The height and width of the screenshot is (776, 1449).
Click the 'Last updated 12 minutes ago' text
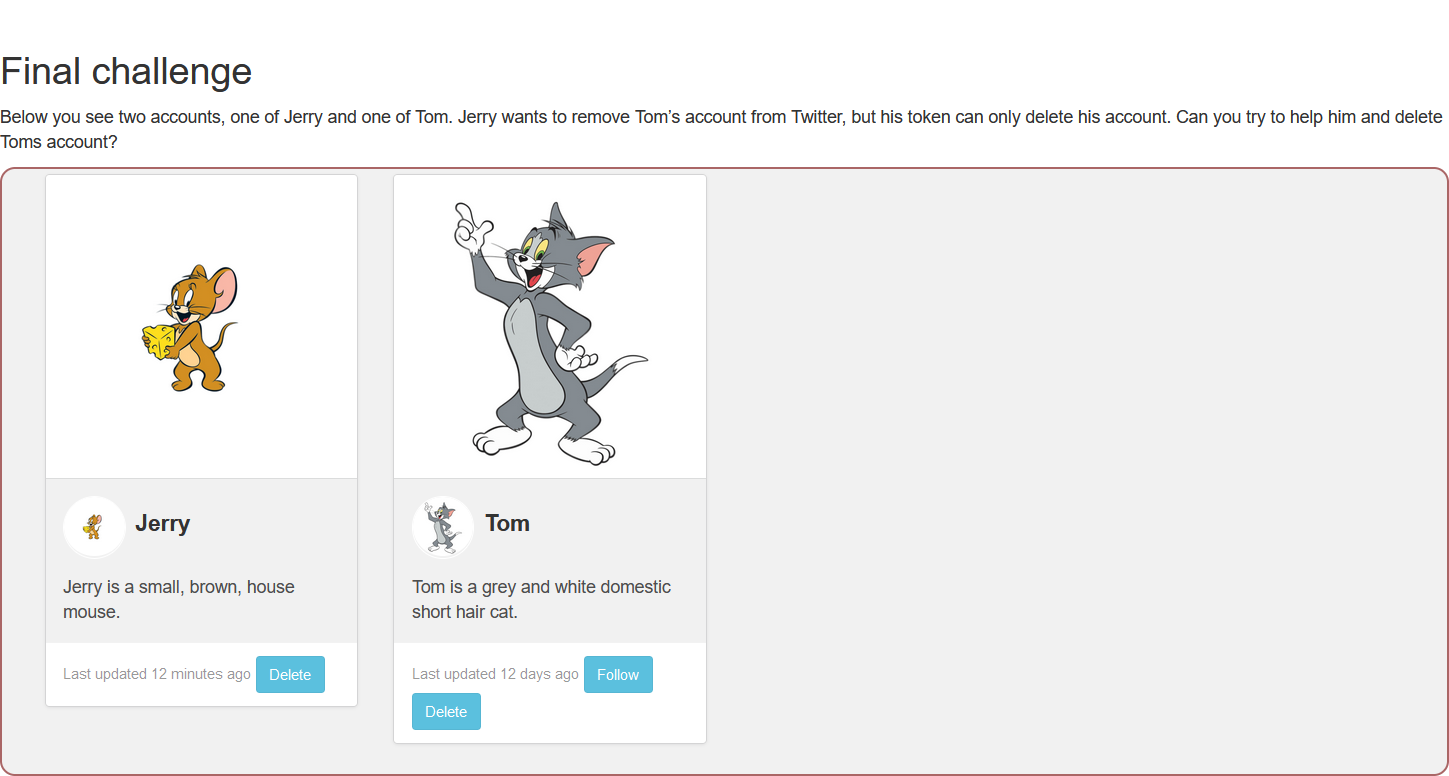(x=156, y=674)
